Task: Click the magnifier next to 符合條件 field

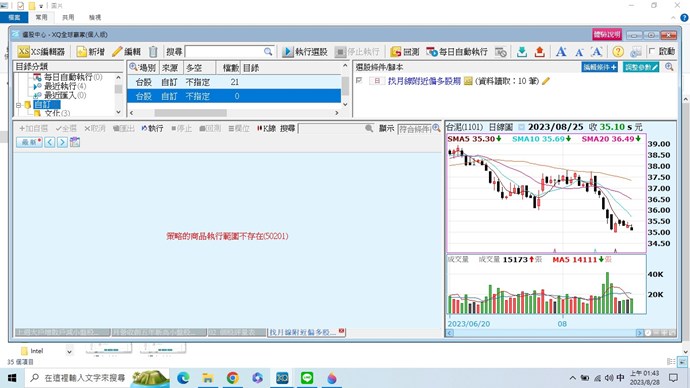Action: pyautogui.click(x=436, y=128)
